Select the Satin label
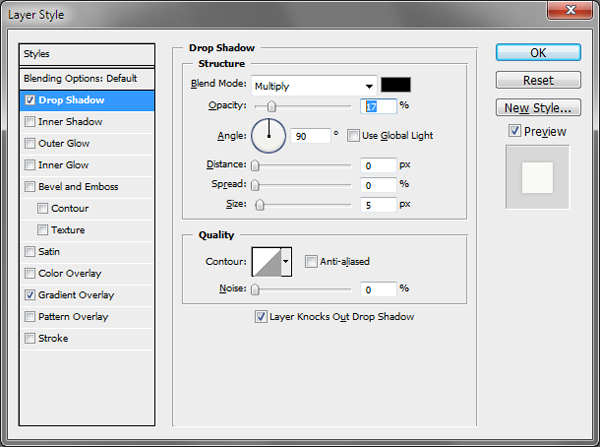 click(49, 252)
